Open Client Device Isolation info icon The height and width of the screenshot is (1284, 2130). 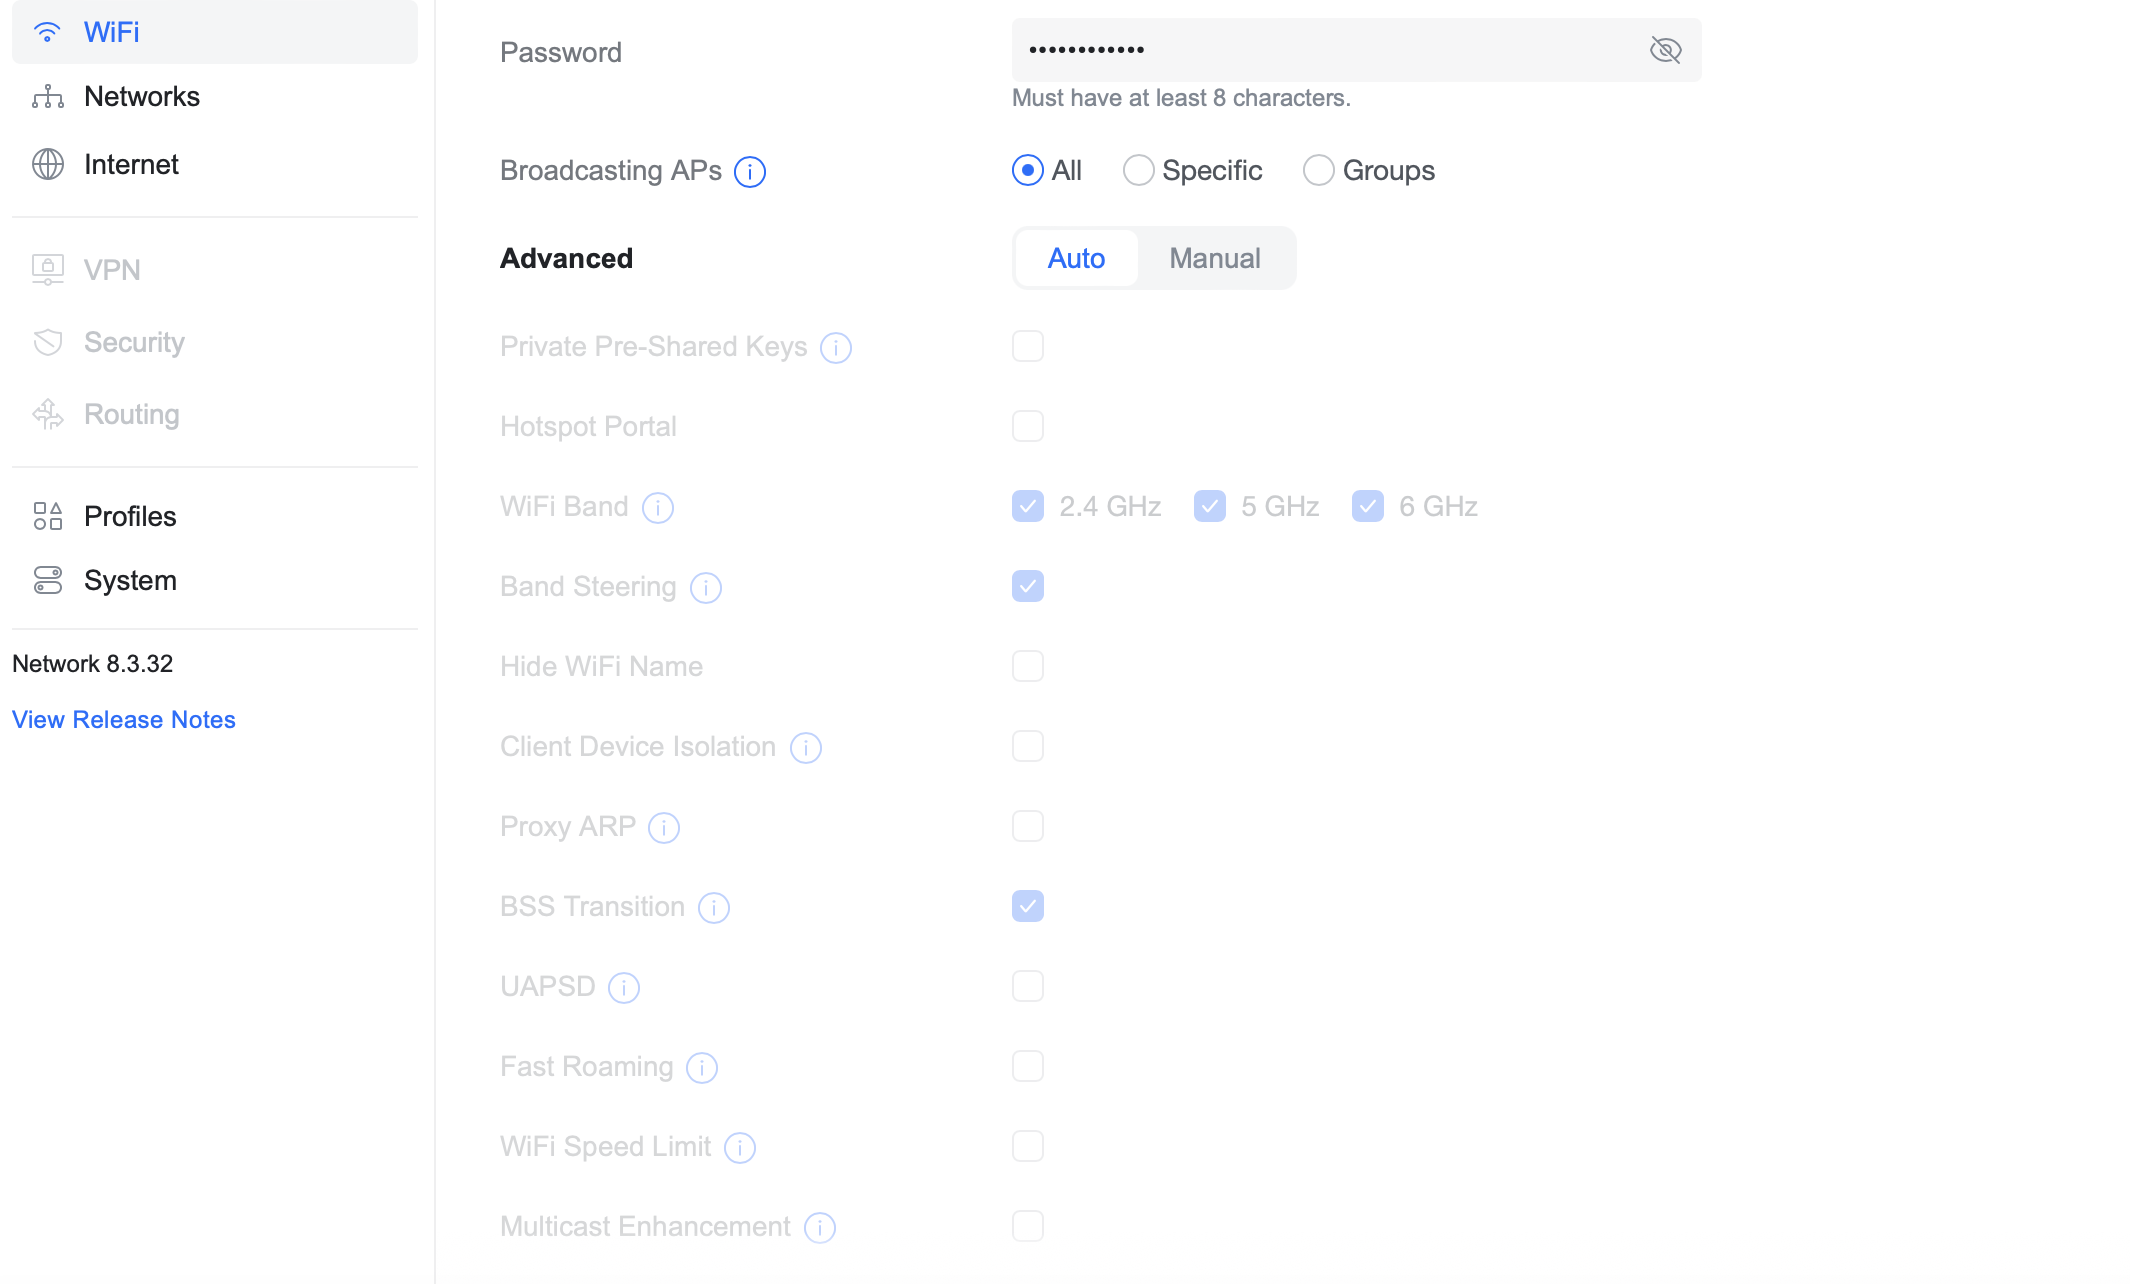806,748
